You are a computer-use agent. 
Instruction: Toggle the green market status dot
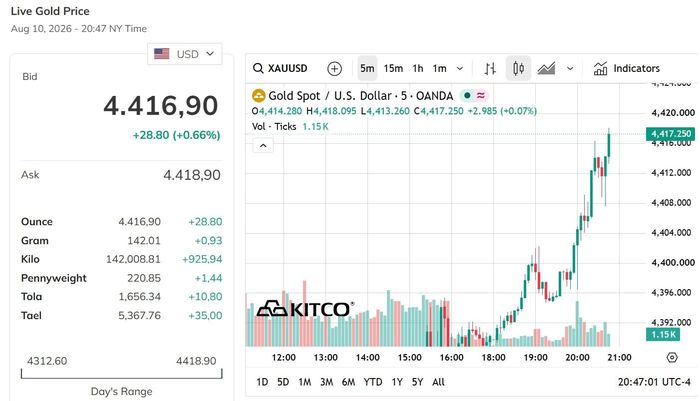click(x=467, y=96)
